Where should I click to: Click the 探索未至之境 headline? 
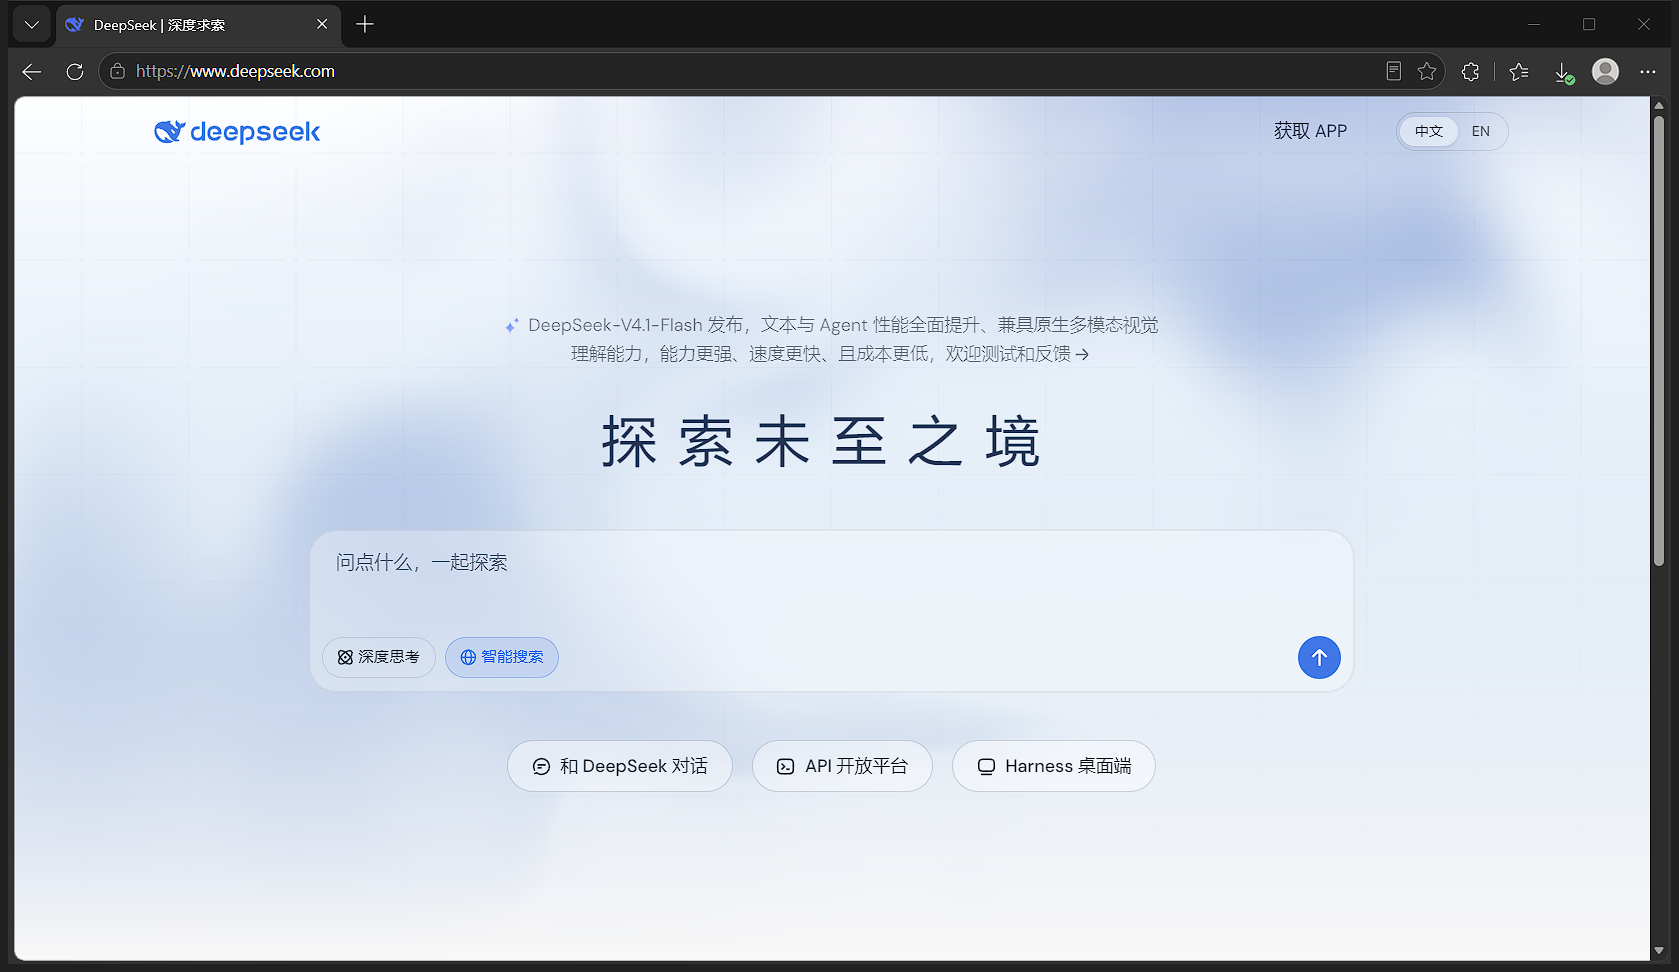coord(821,442)
